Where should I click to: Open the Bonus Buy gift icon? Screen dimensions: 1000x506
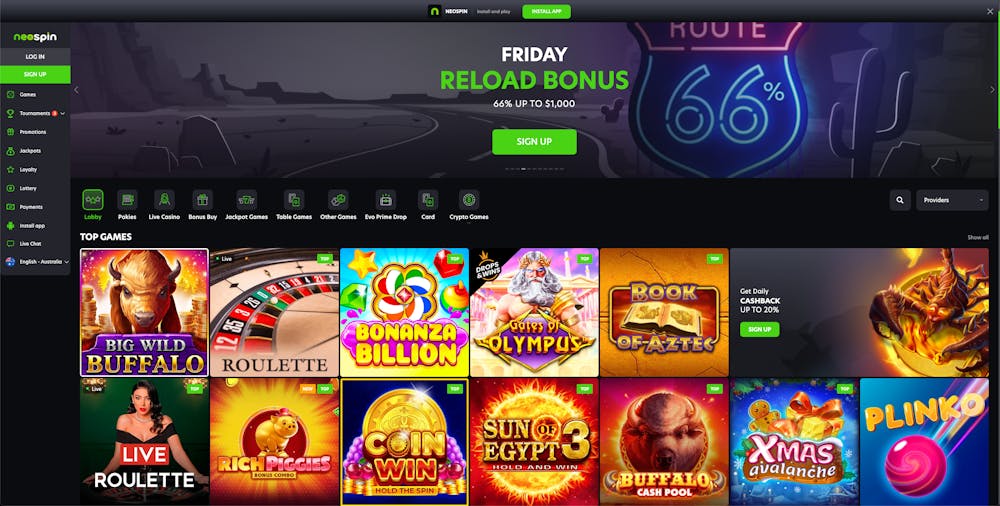tap(202, 200)
